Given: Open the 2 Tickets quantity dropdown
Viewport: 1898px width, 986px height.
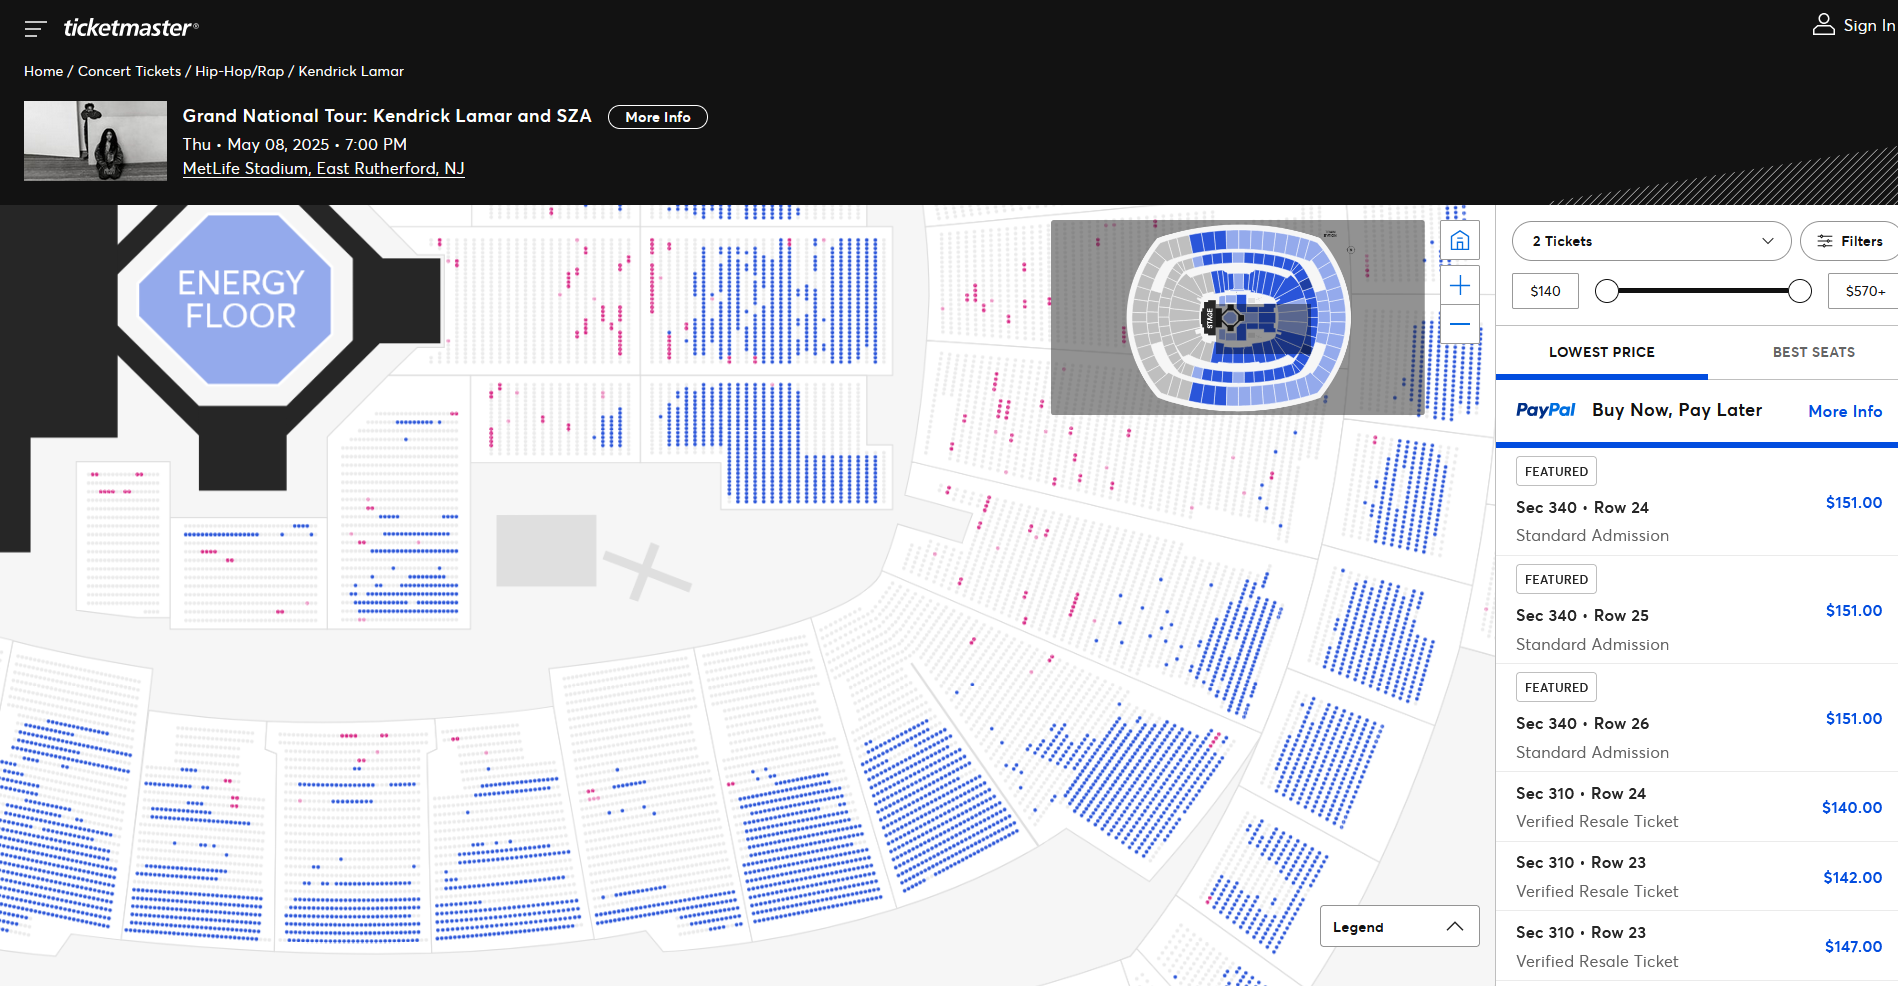Looking at the screenshot, I should (x=1651, y=241).
